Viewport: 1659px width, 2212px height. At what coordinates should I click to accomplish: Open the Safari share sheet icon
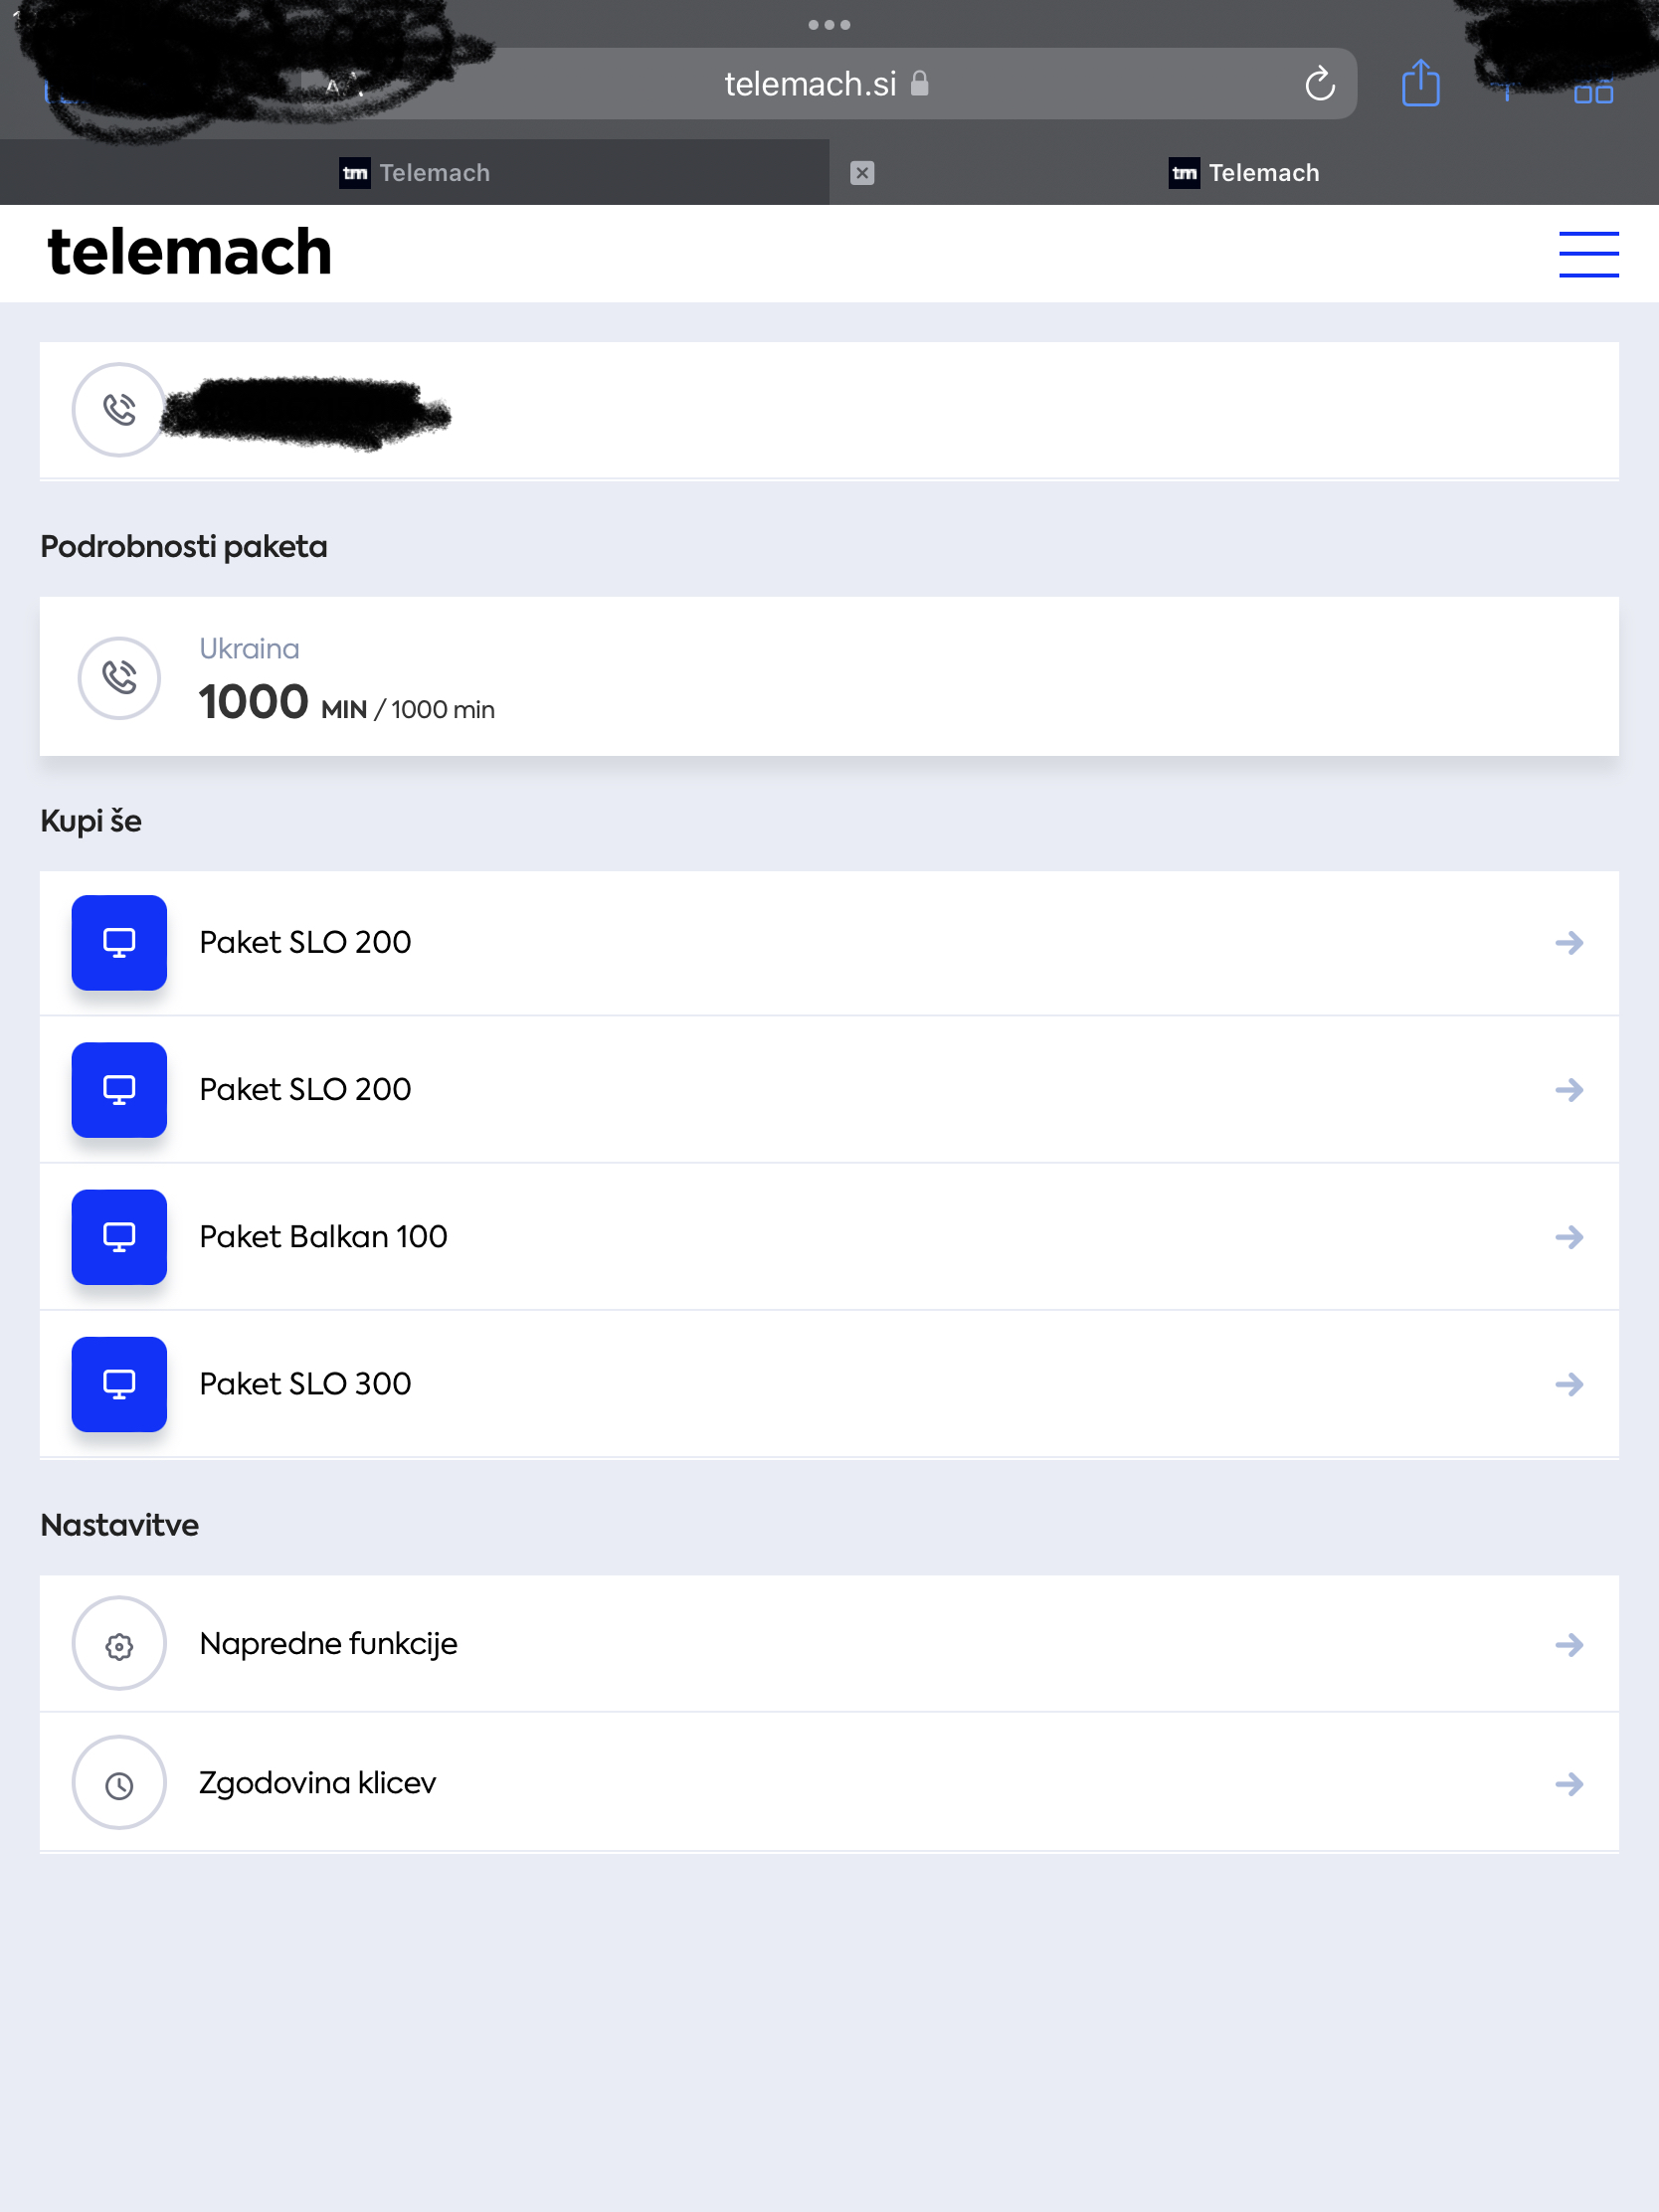click(x=1420, y=83)
